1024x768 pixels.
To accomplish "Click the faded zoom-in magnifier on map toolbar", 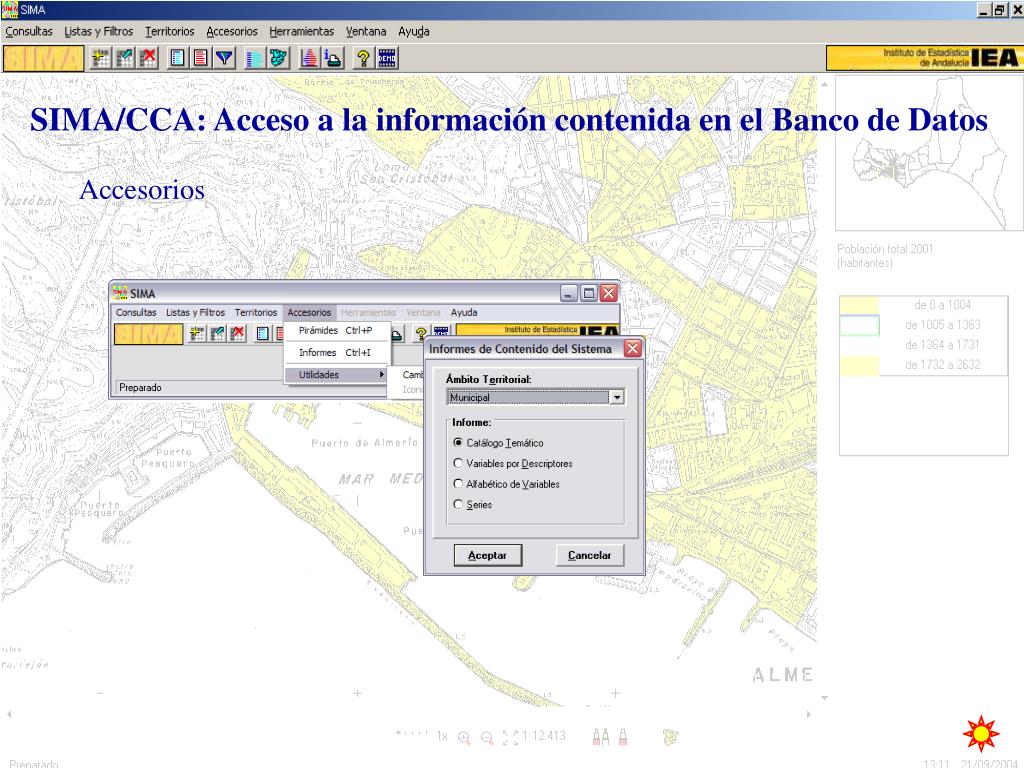I will point(464,737).
